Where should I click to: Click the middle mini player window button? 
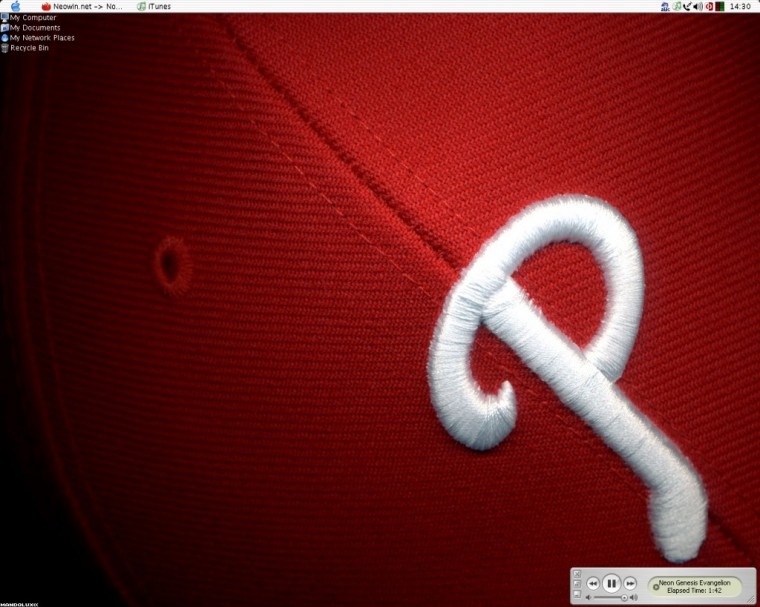(577, 584)
